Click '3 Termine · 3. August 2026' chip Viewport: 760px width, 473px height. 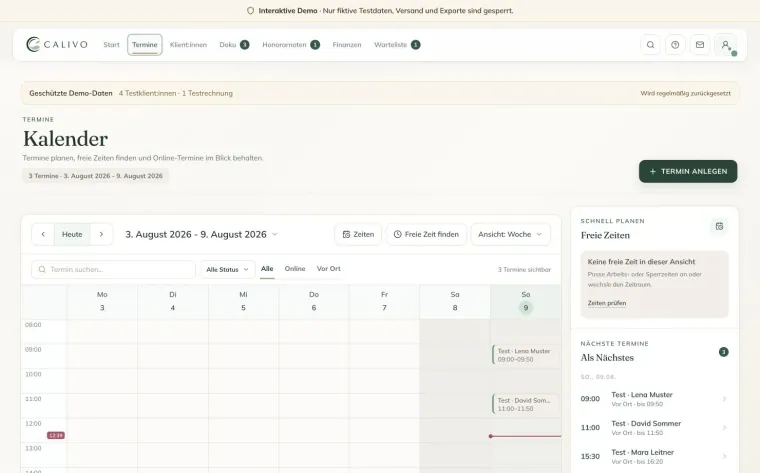pos(95,176)
